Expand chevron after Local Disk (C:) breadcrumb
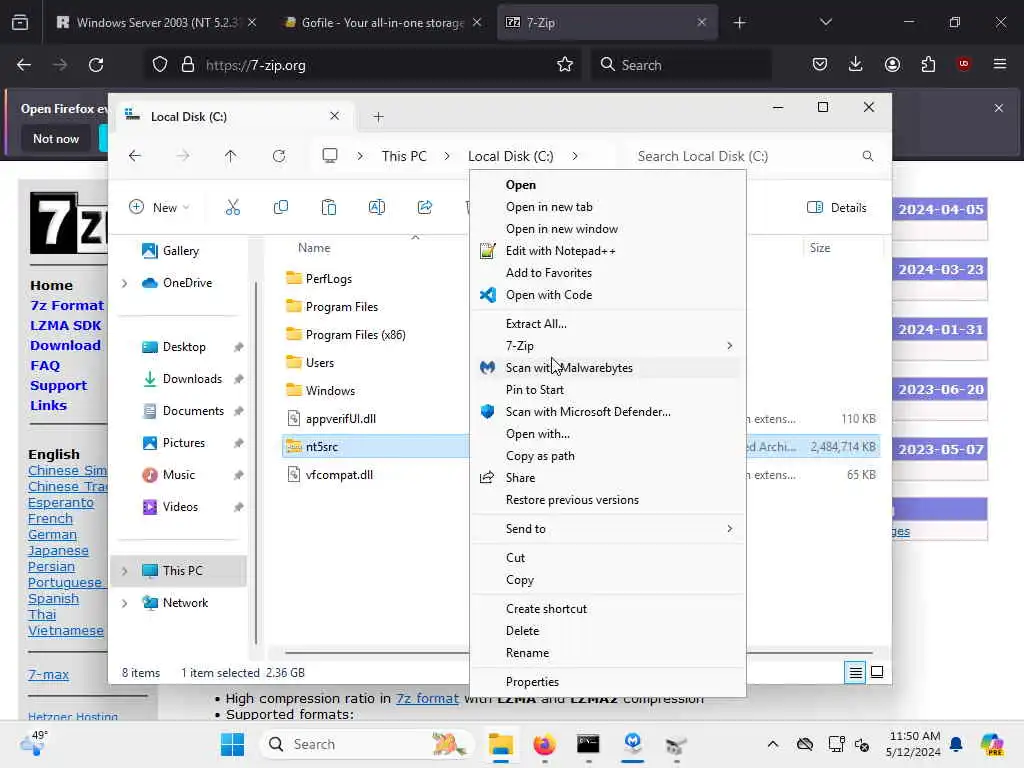The image size is (1024, 768). coord(575,156)
